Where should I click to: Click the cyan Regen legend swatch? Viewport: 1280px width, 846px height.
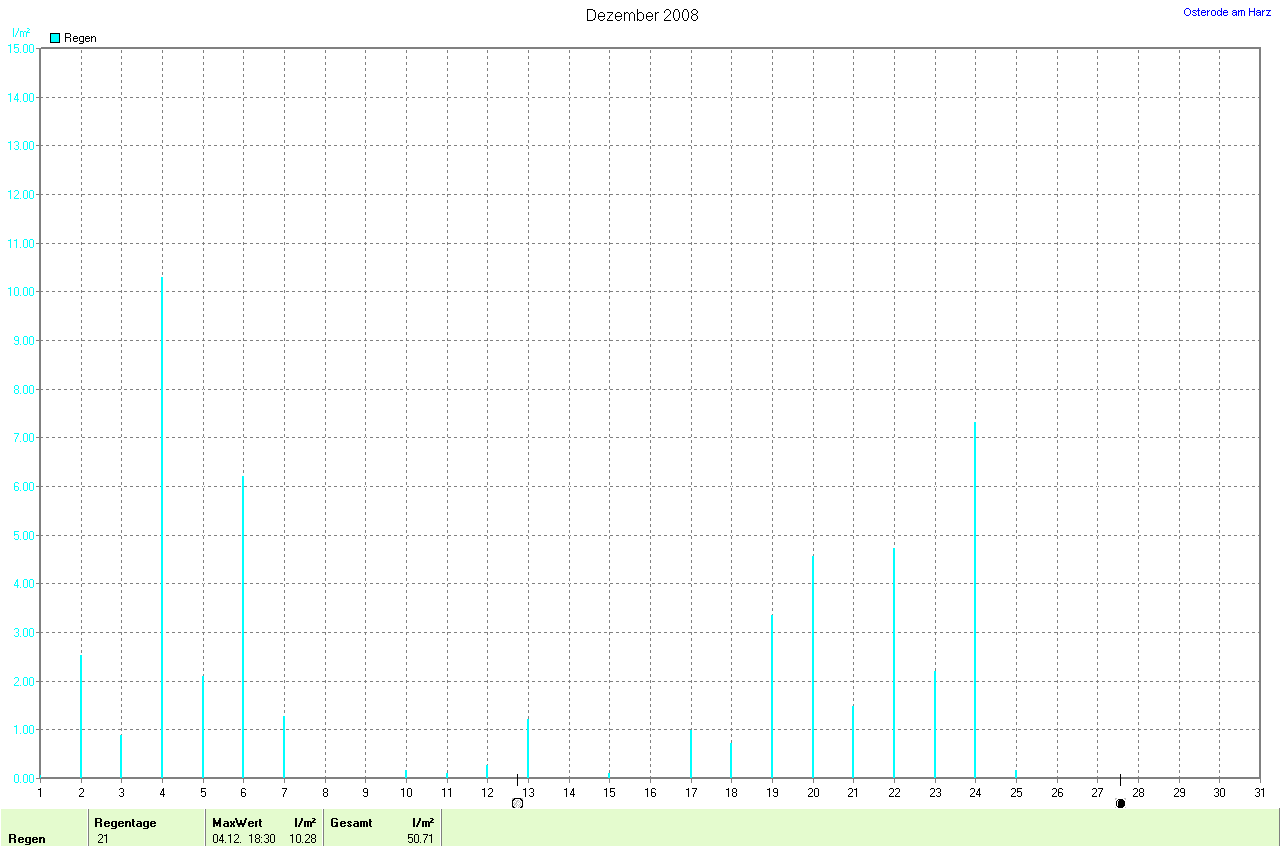click(x=55, y=38)
